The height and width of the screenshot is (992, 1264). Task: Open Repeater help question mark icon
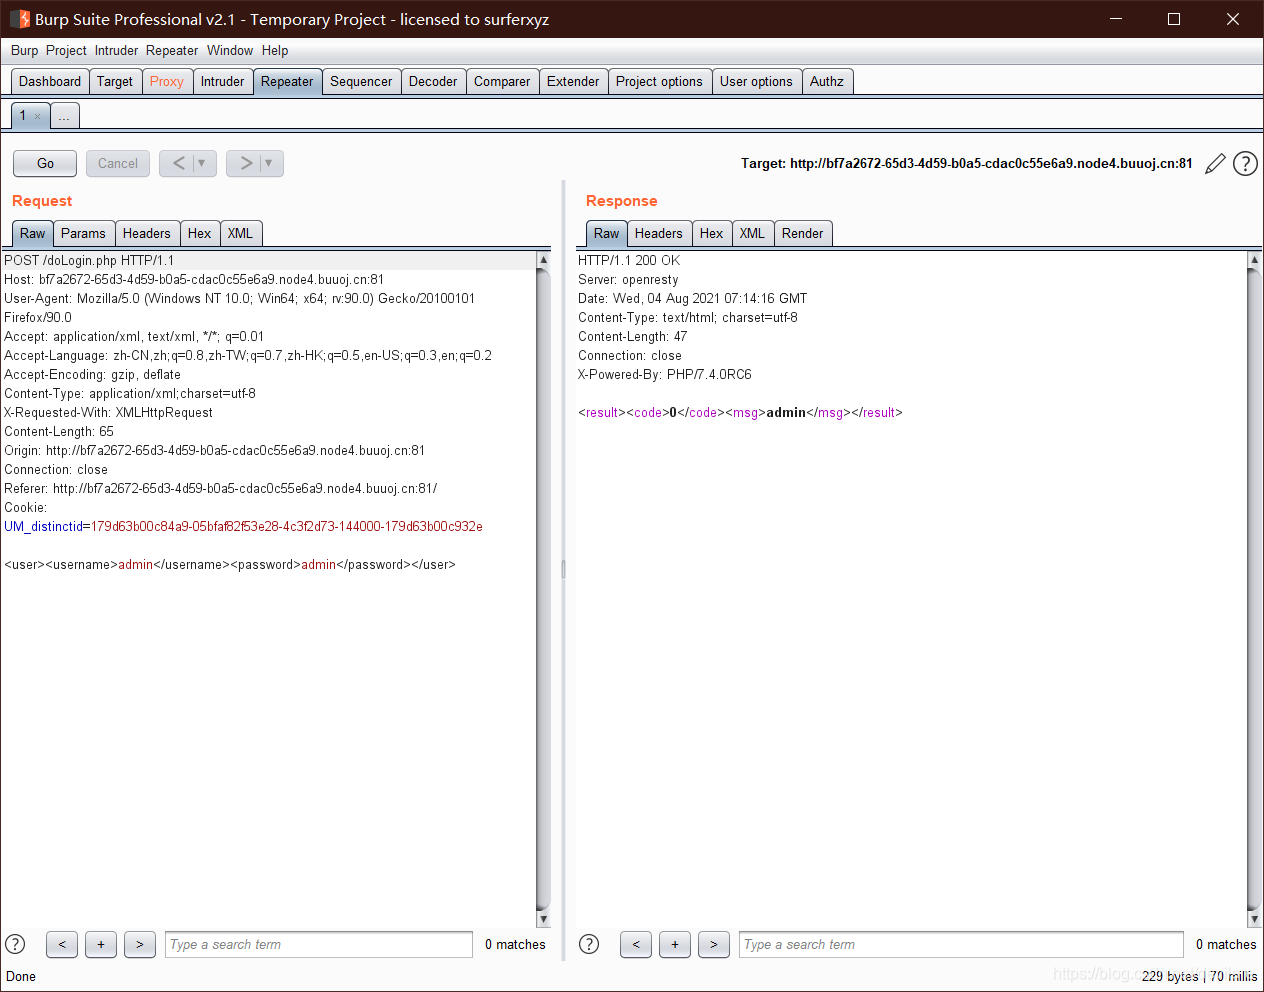pos(1245,164)
